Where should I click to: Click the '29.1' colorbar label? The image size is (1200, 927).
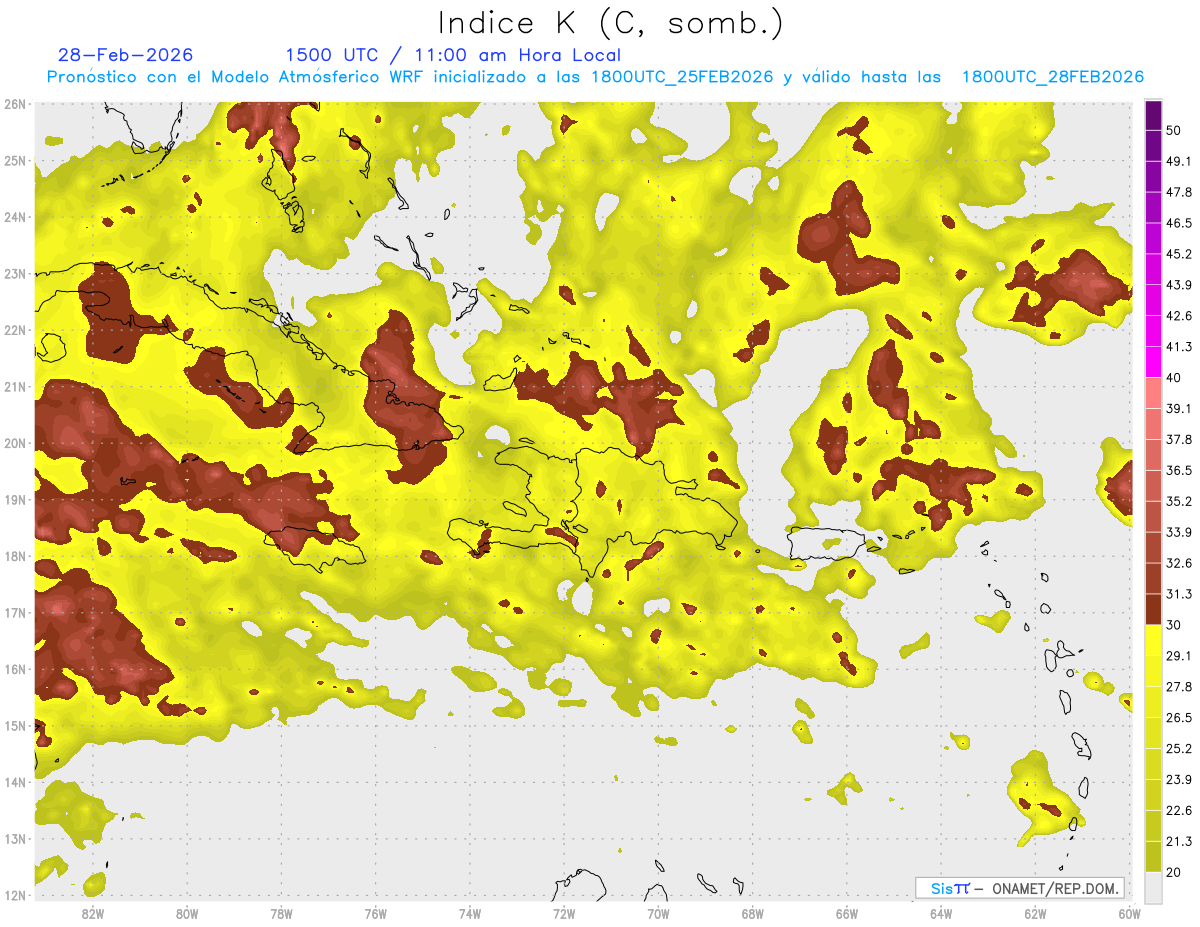coord(1178,656)
